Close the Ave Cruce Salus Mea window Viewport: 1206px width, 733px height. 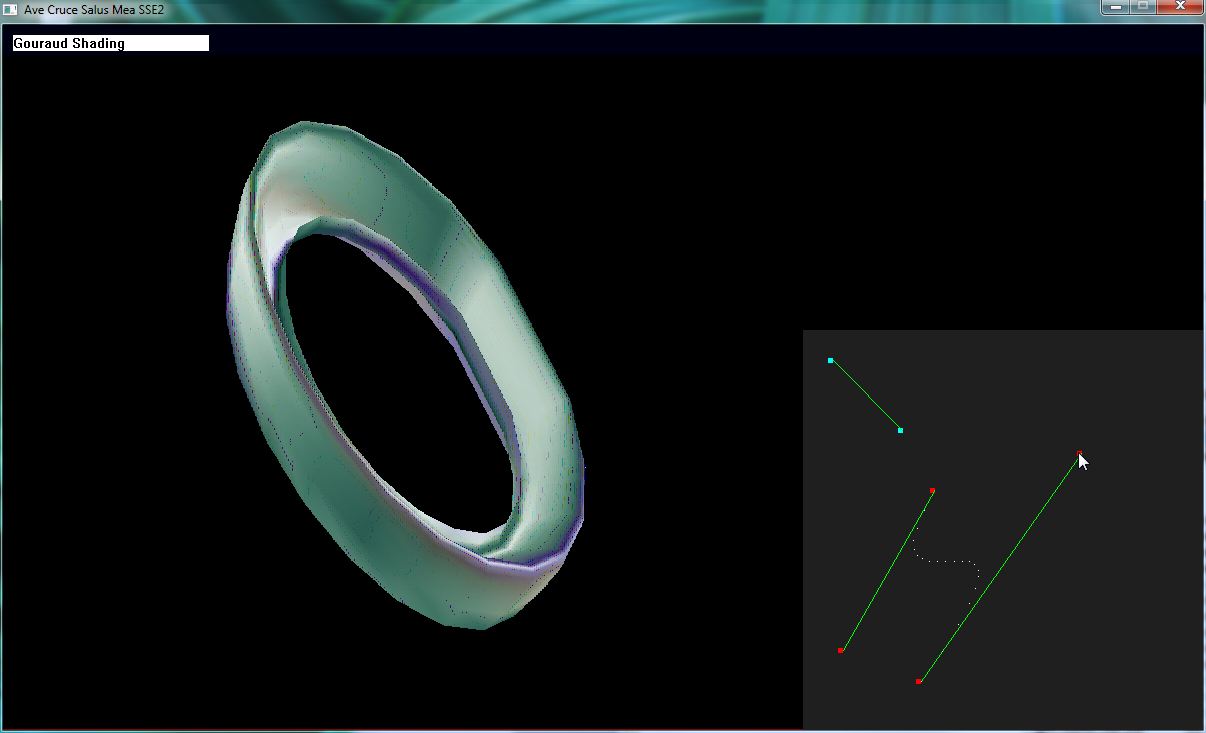(1180, 7)
